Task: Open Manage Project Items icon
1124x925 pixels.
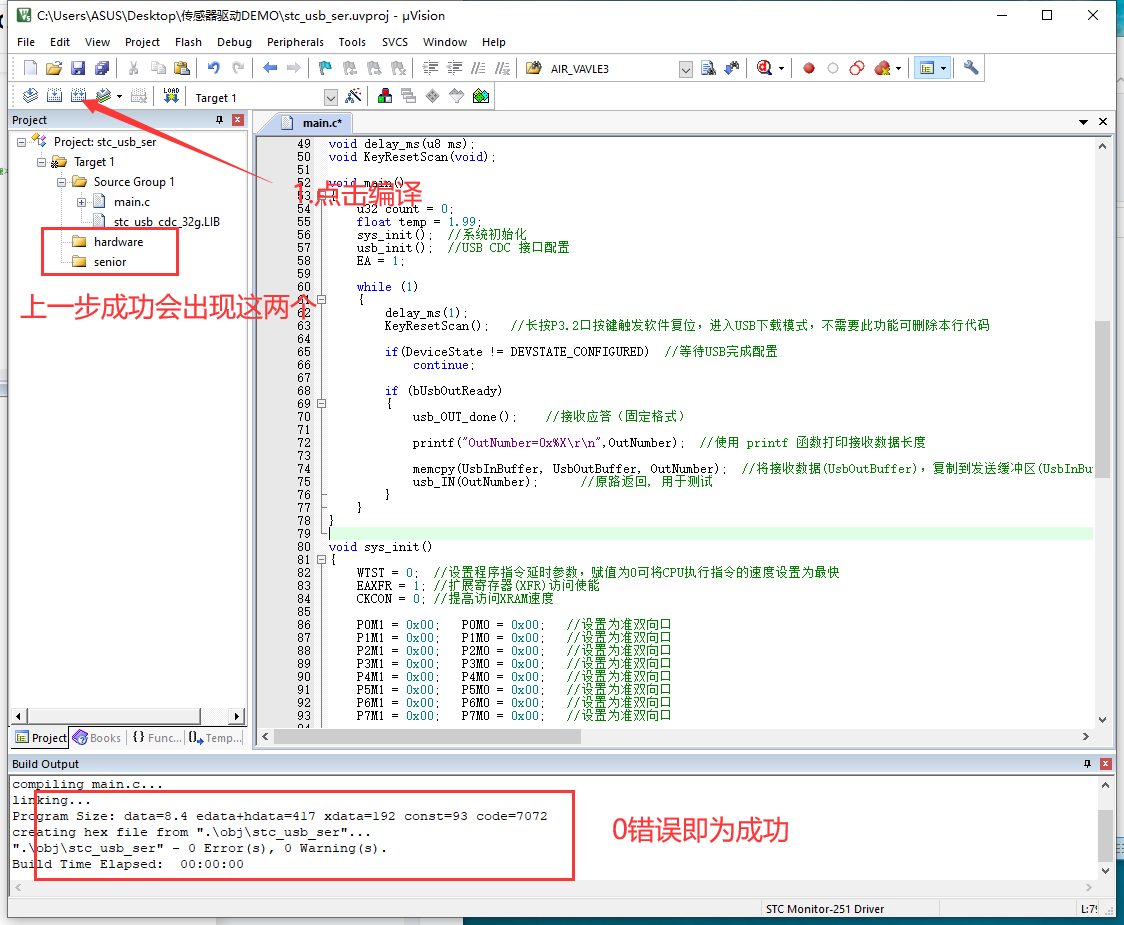Action: 385,95
